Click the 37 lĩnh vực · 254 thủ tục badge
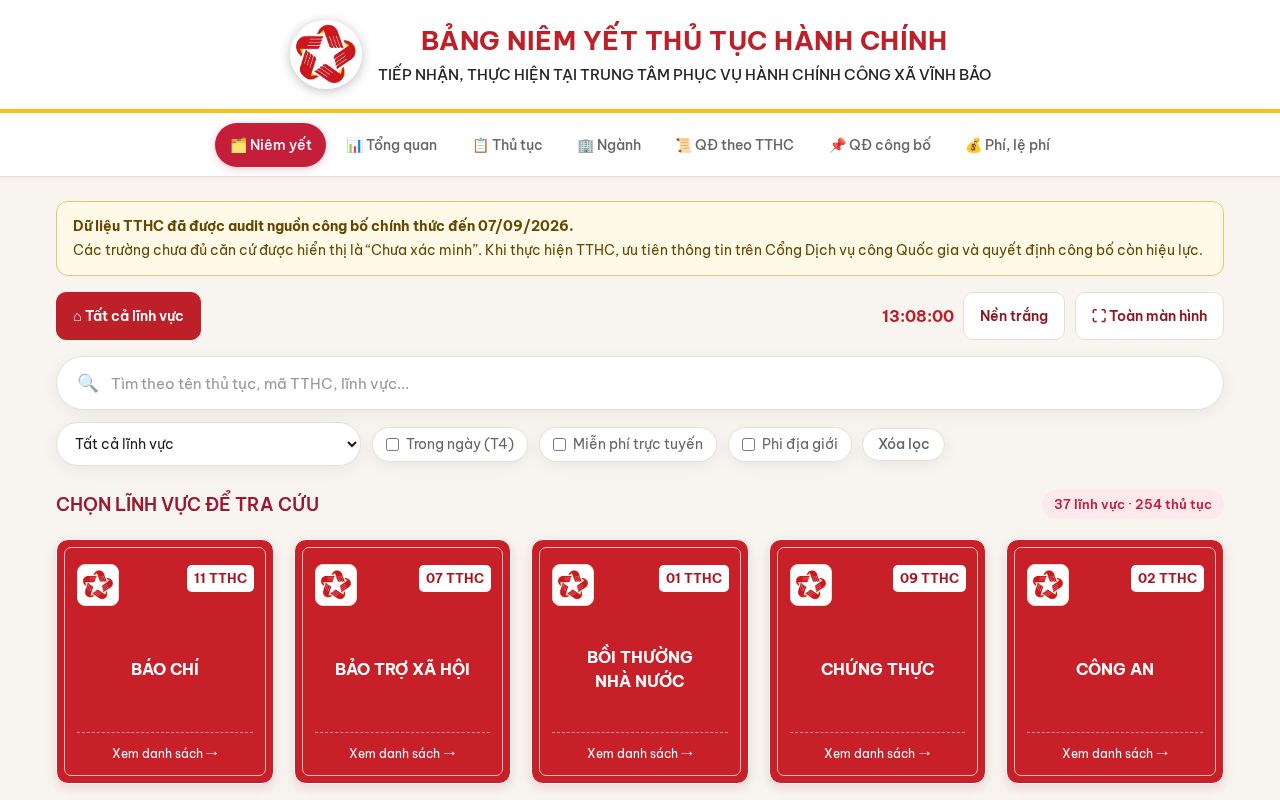This screenshot has height=800, width=1280. coord(1133,504)
